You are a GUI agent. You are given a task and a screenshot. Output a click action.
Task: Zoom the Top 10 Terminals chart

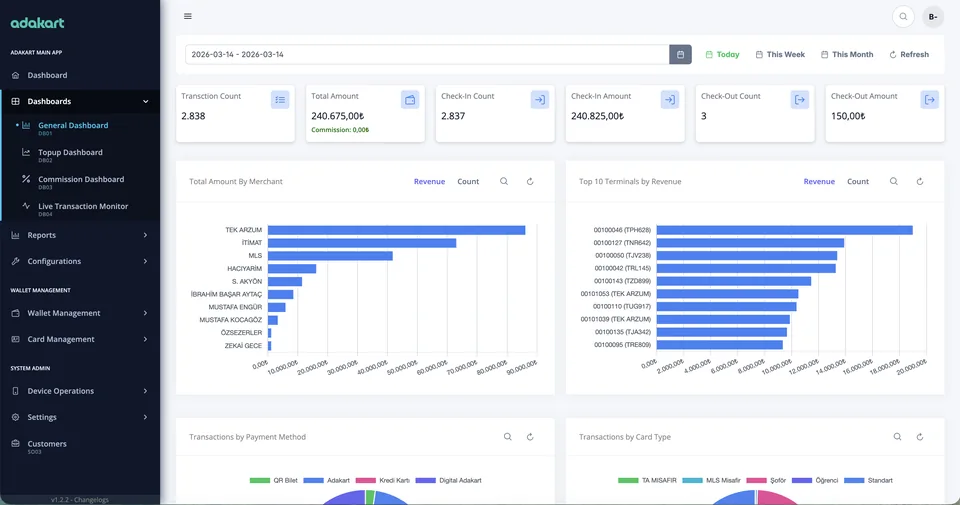pyautogui.click(x=894, y=181)
